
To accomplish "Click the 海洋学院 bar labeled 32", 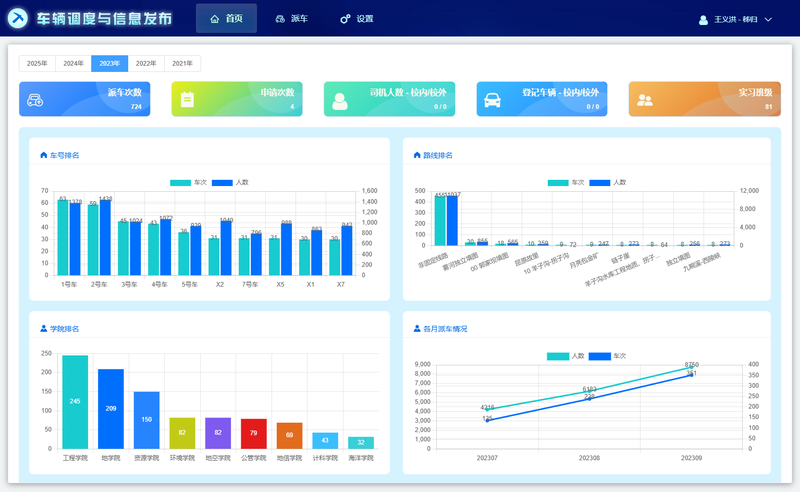I will pos(361,443).
